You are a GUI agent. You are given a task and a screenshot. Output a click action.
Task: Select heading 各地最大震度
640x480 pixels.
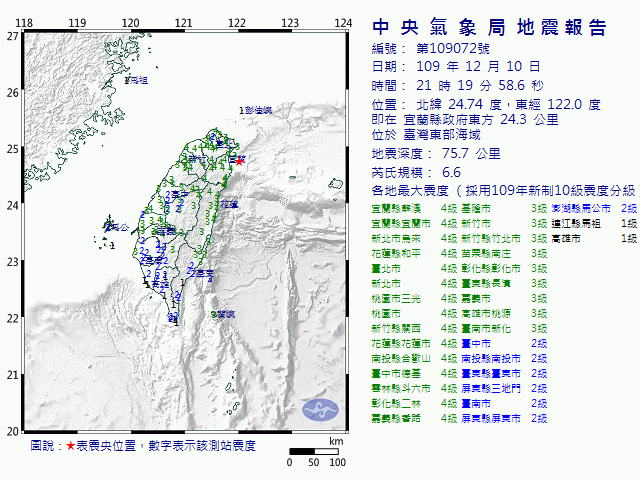point(410,191)
